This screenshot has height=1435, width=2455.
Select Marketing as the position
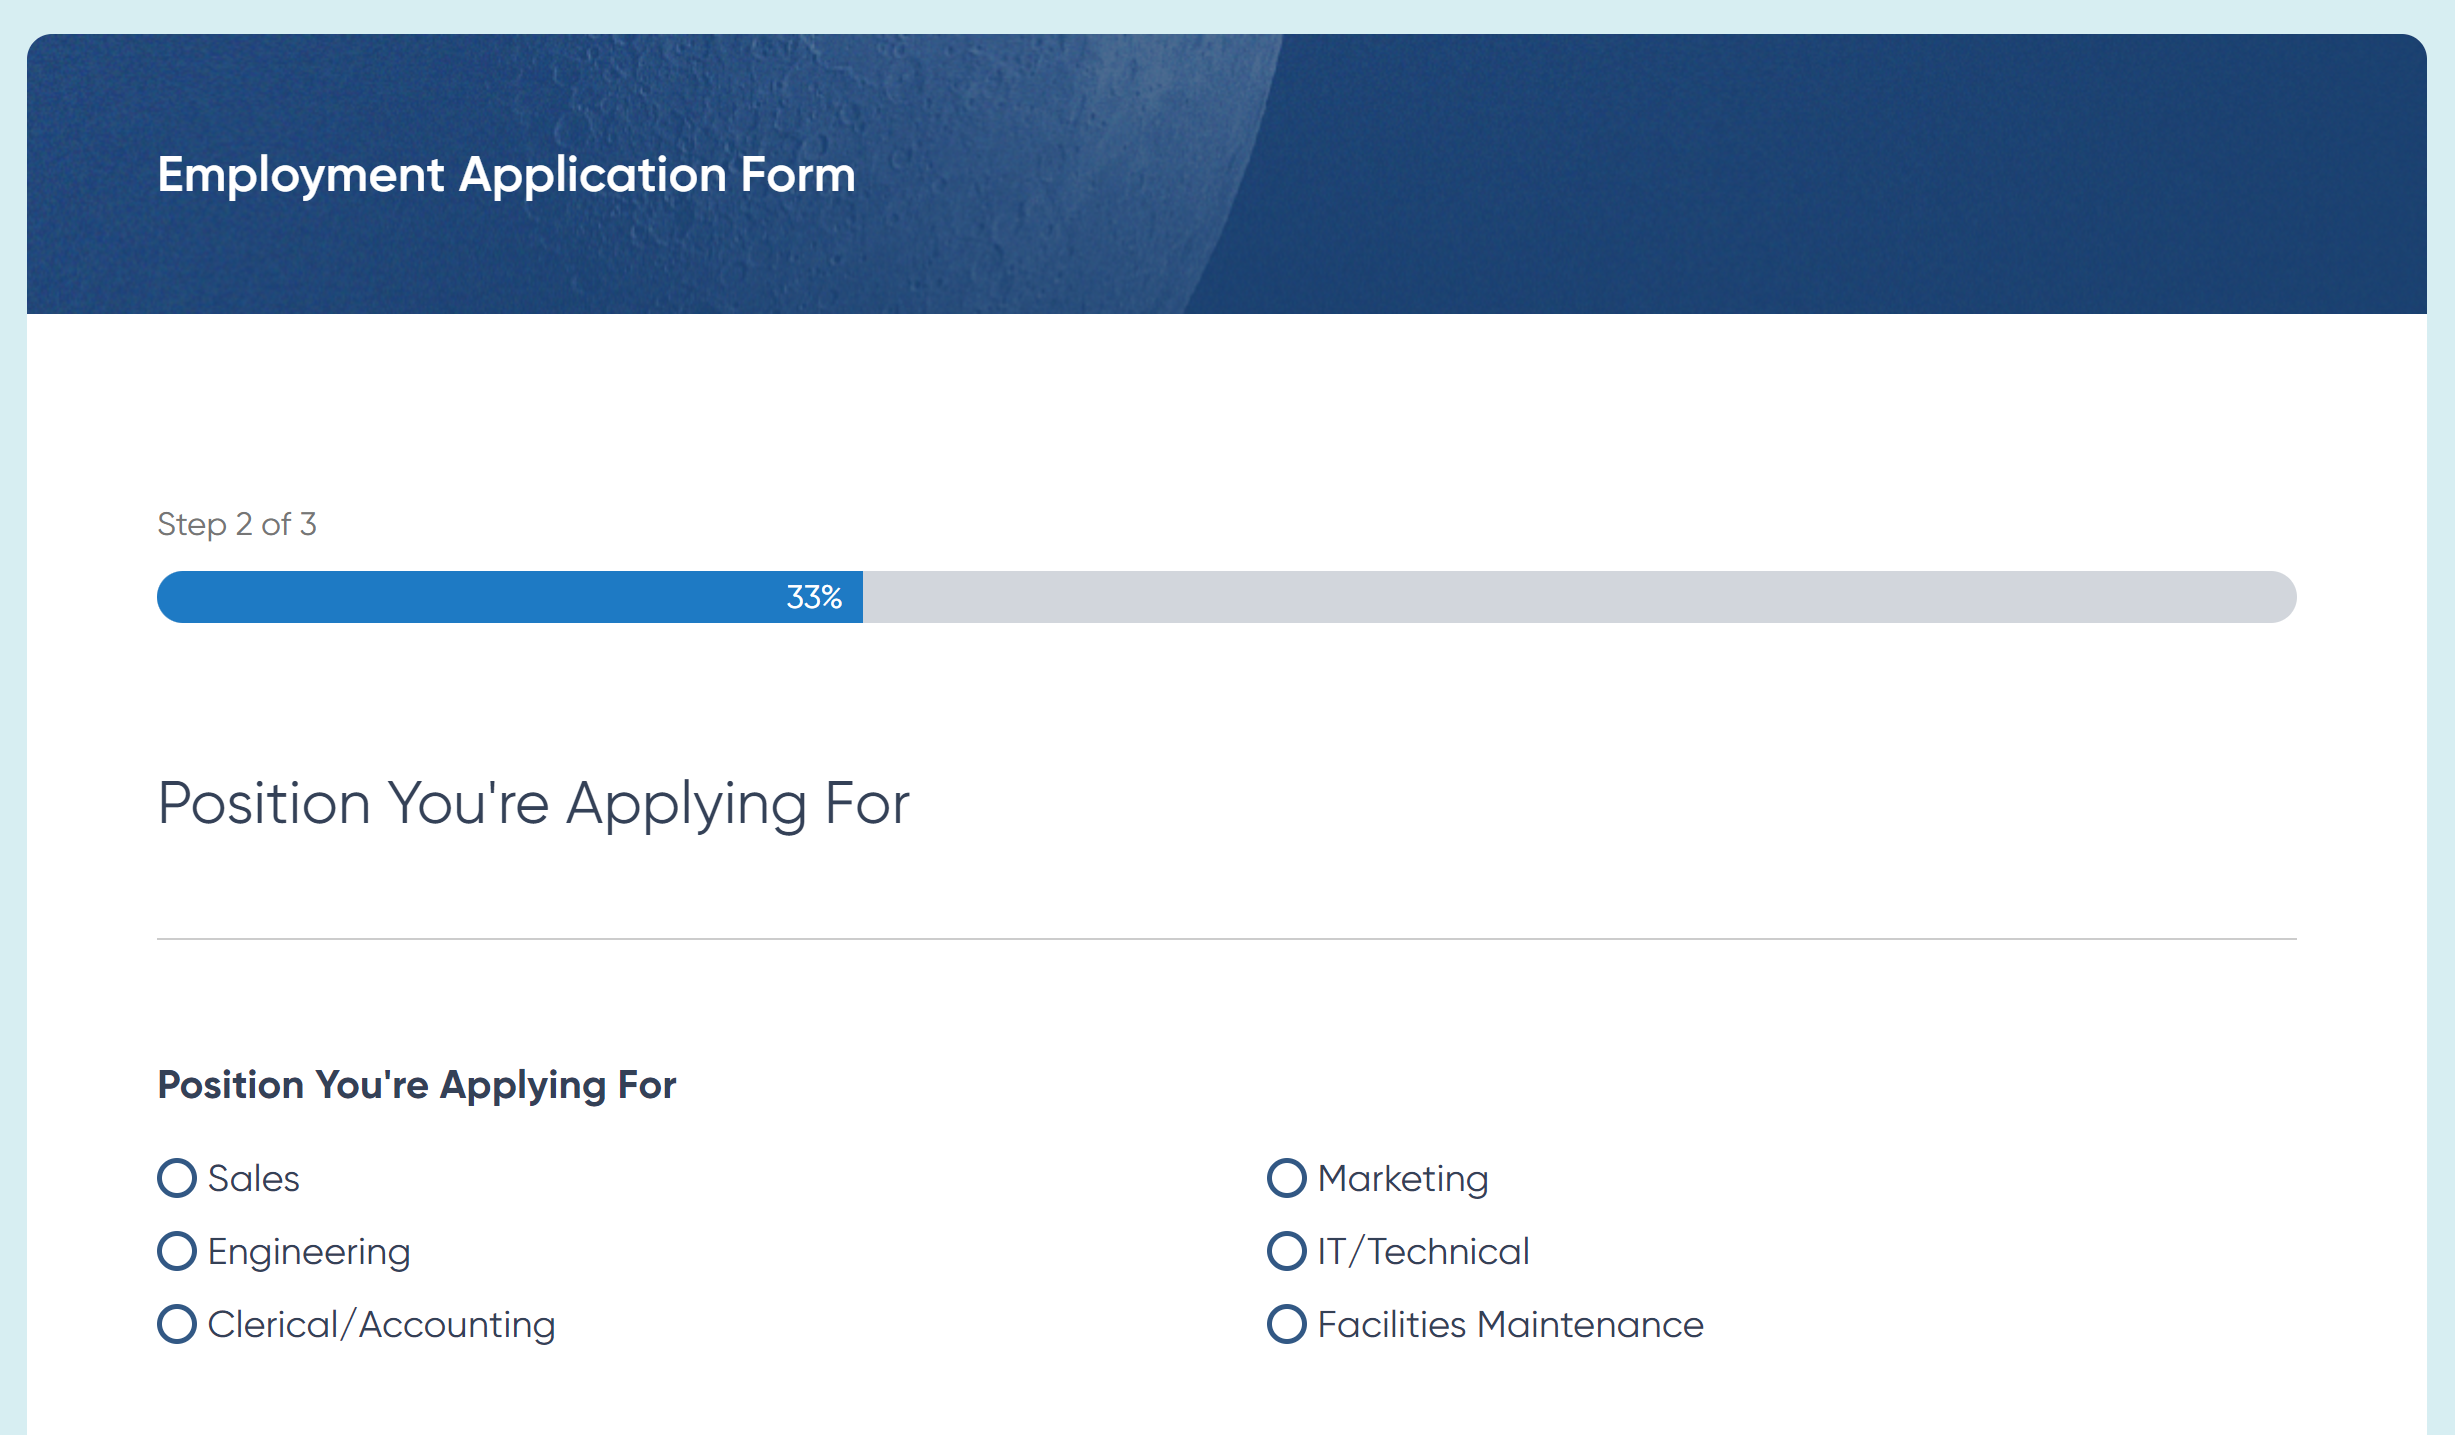[x=1287, y=1178]
